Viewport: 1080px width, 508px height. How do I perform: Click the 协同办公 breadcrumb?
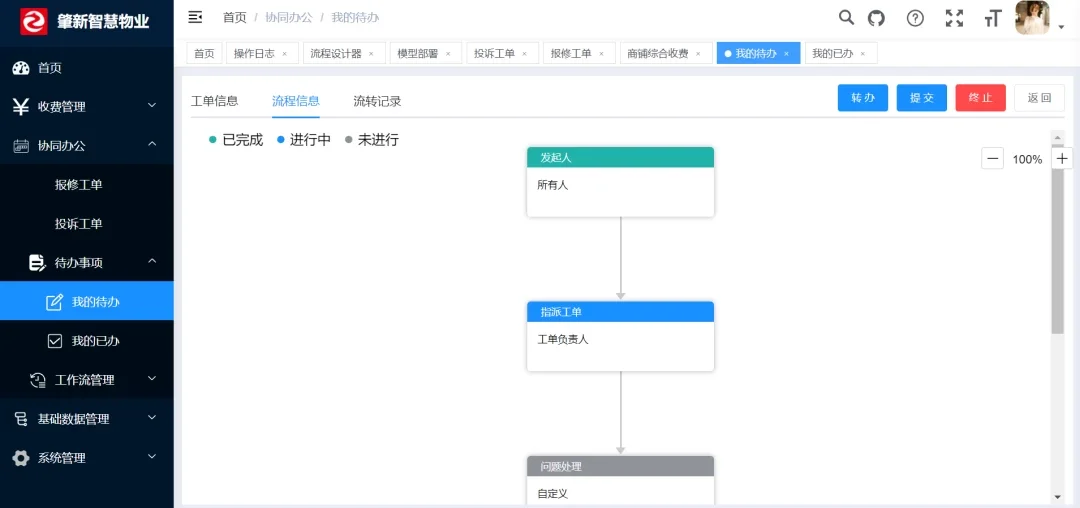289,18
